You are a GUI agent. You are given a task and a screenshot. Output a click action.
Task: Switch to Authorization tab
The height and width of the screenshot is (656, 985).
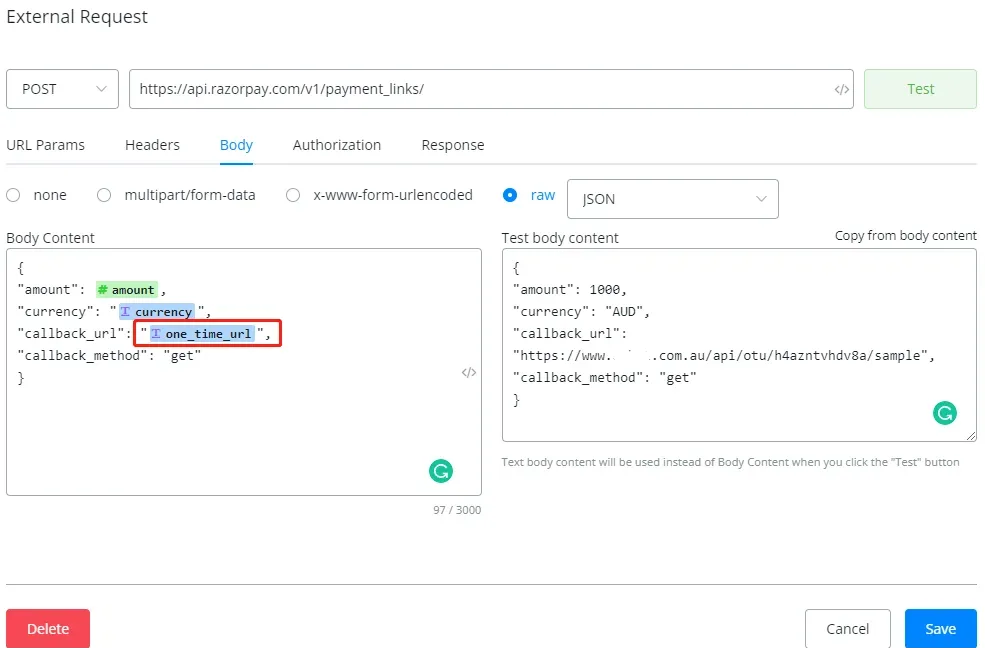click(337, 145)
